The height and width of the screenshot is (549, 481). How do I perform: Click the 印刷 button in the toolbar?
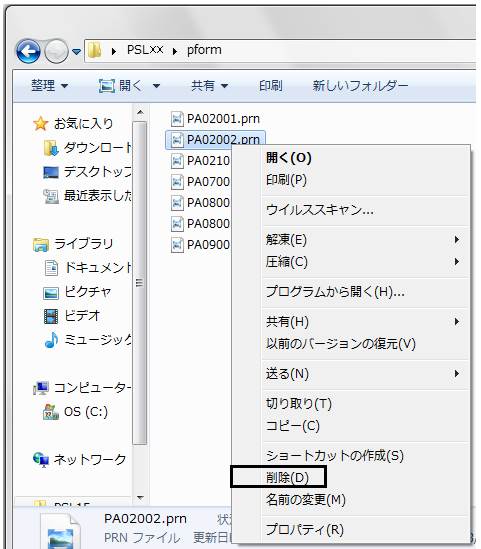271,85
